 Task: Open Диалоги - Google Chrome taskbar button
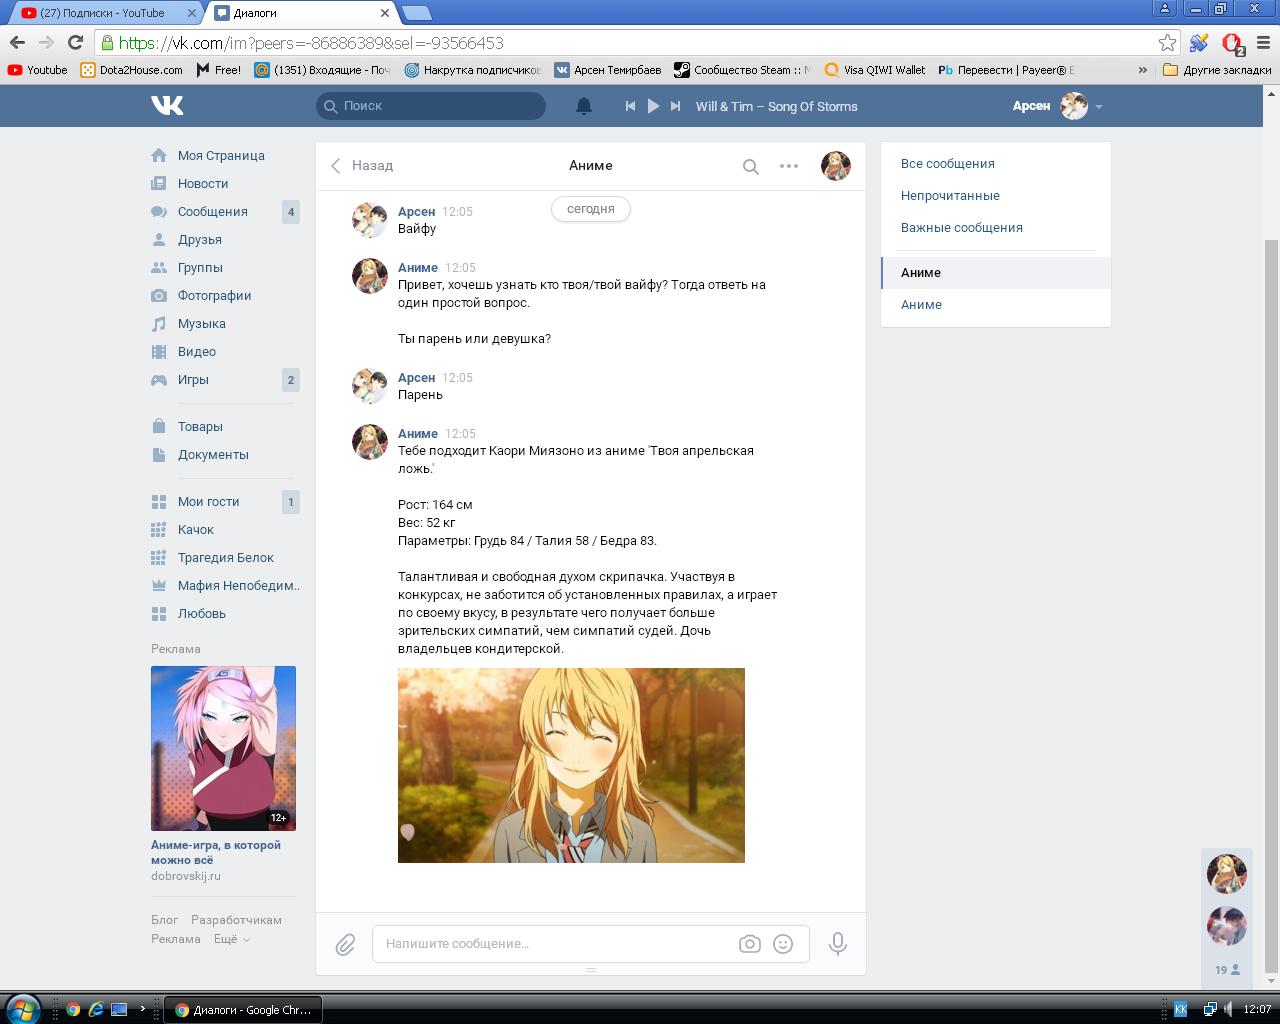tap(243, 1010)
